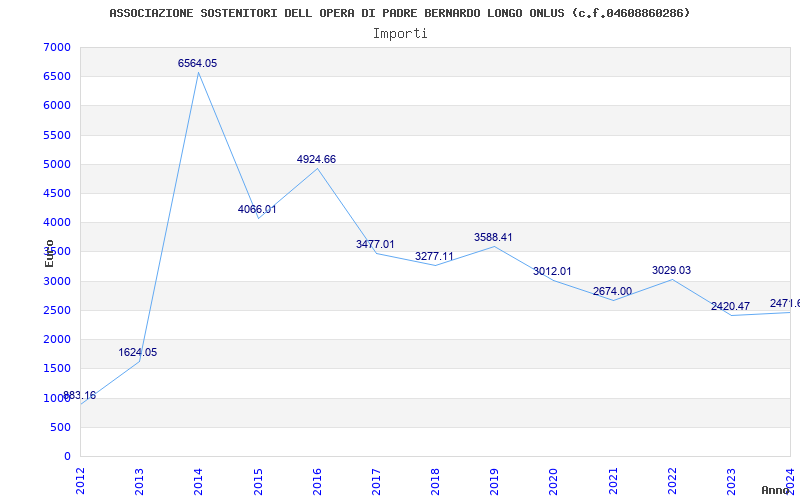Image resolution: width=800 pixels, height=500 pixels.
Task: Click the 2023 x-axis year label
Action: tap(731, 482)
